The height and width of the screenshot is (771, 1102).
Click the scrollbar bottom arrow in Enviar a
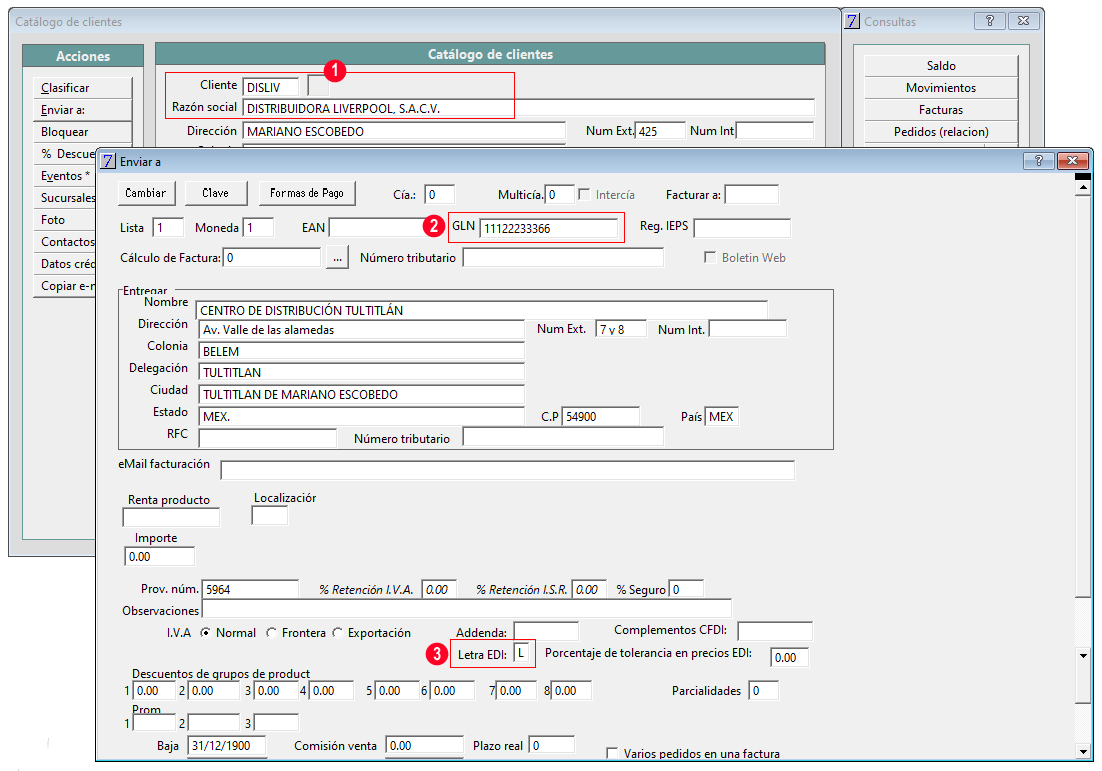[1083, 752]
